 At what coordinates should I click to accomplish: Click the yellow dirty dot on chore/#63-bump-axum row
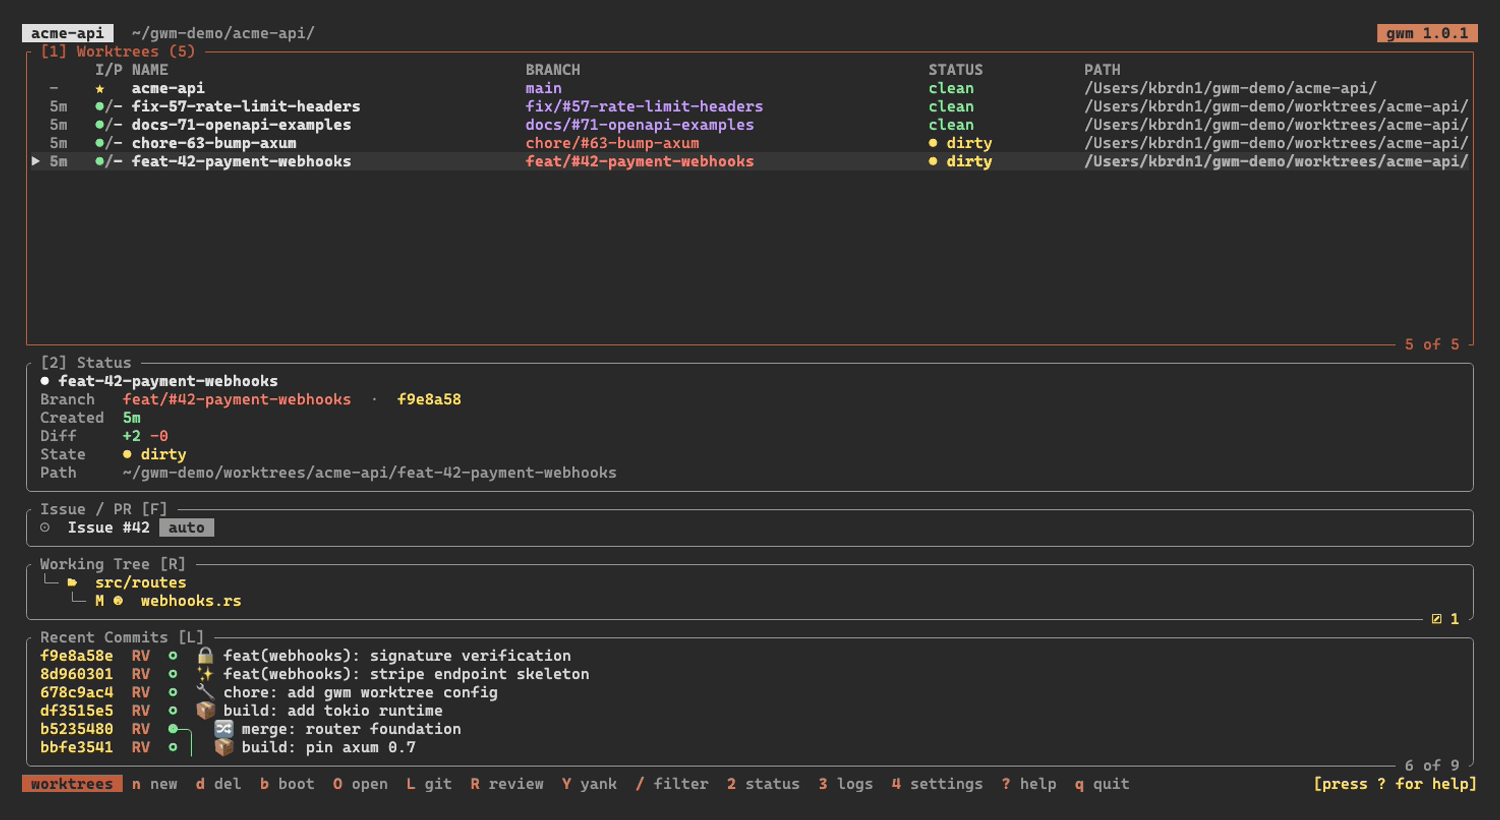coord(933,143)
